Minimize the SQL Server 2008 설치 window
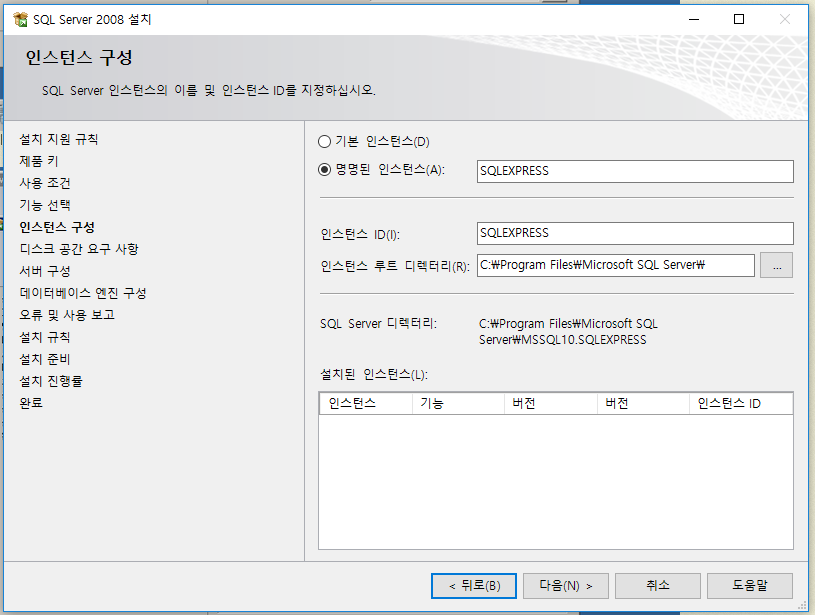Image resolution: width=815 pixels, height=615 pixels. [x=694, y=20]
